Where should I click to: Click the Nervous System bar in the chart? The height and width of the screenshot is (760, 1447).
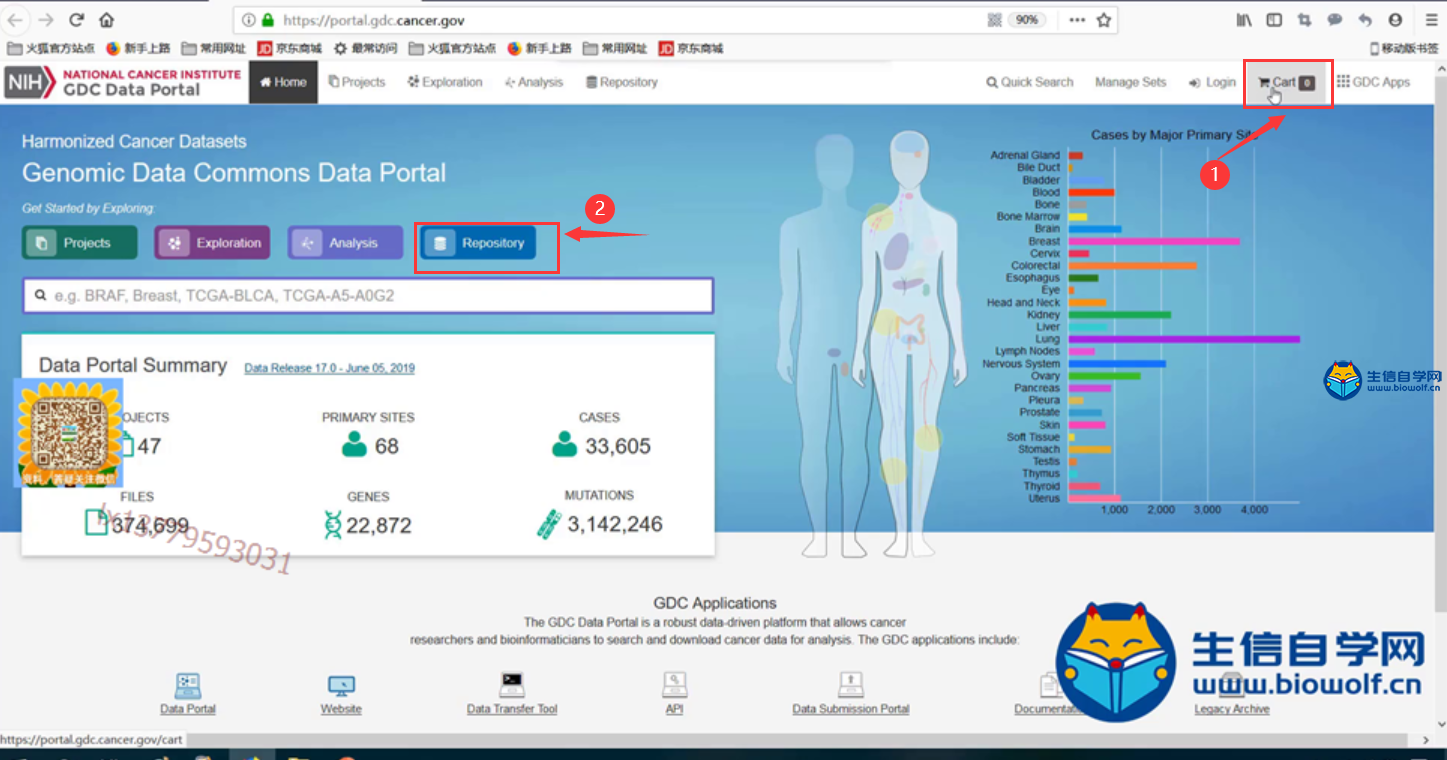(1117, 364)
